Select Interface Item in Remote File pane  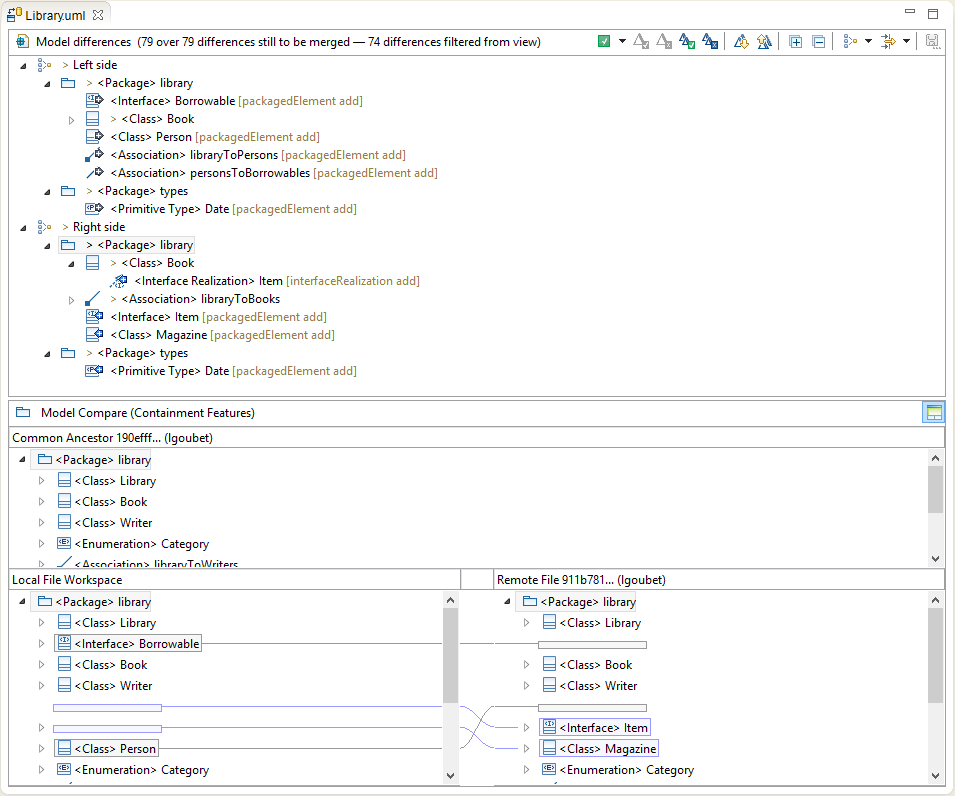point(603,728)
